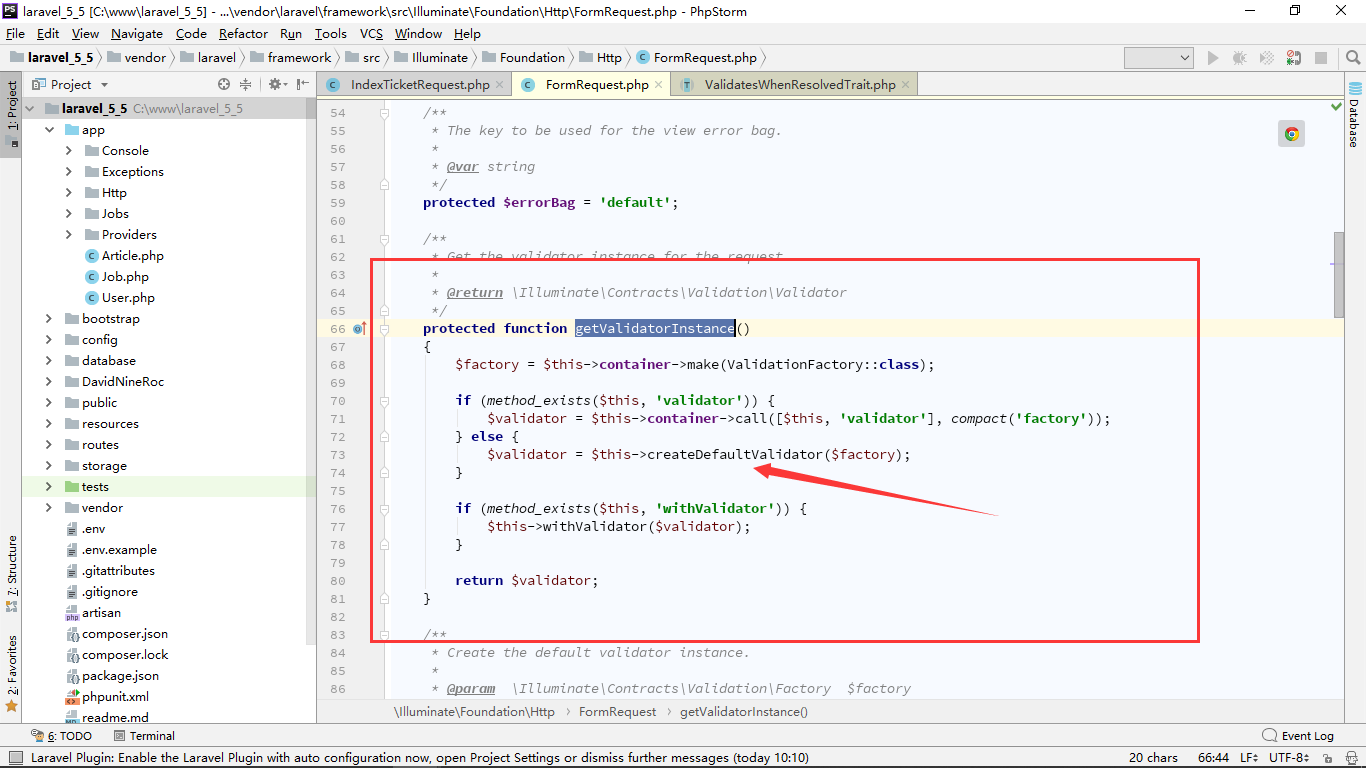Open the Event Log

(1298, 736)
